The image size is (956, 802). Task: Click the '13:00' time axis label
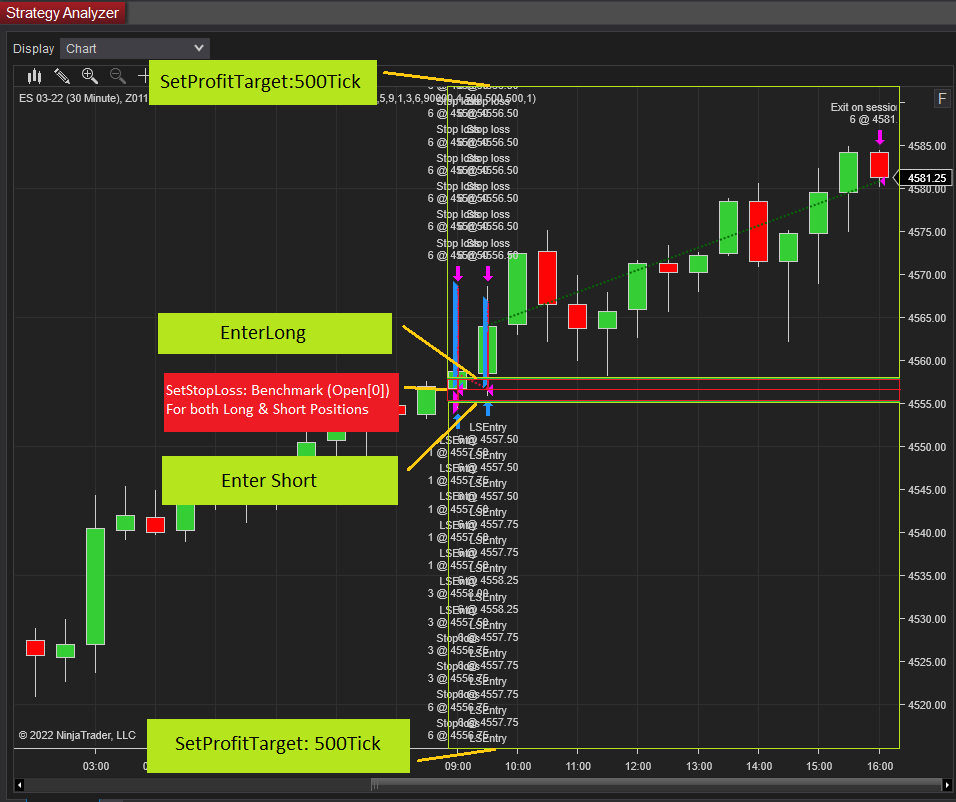(x=699, y=766)
